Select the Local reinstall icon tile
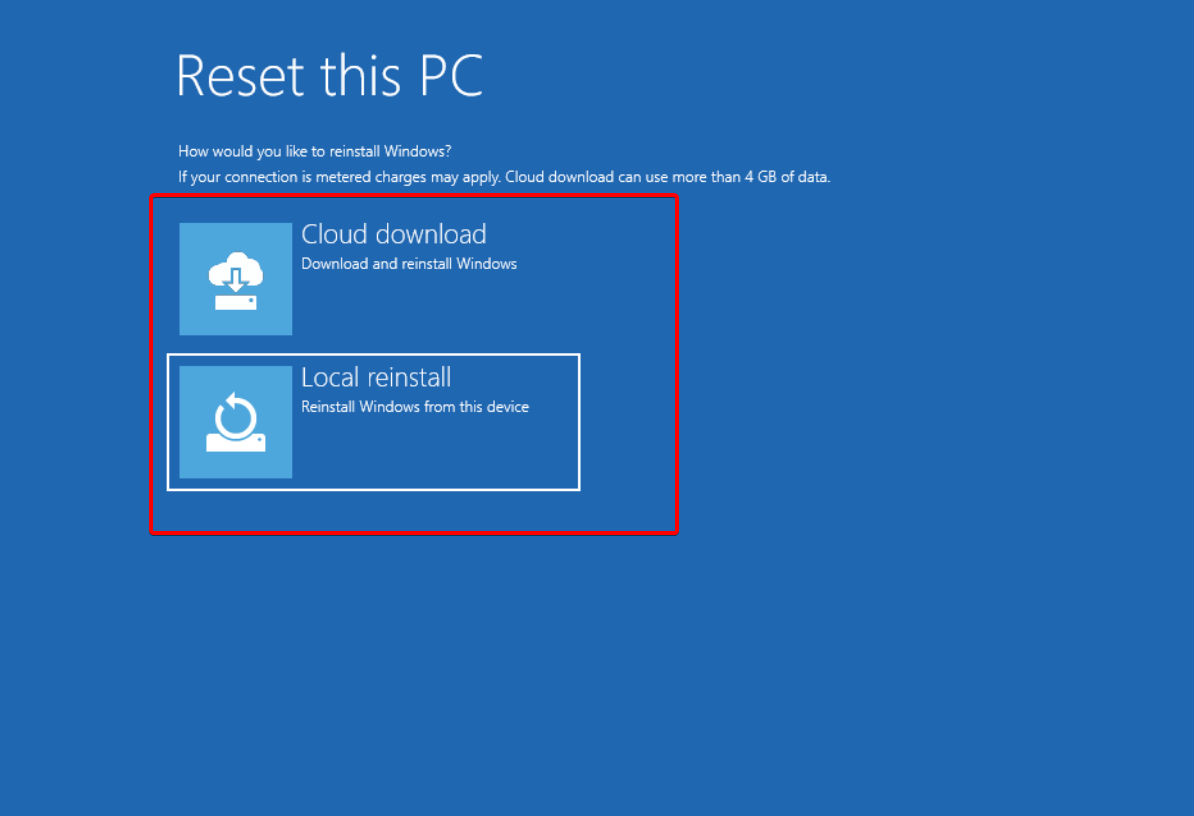1194x816 pixels. tap(235, 422)
